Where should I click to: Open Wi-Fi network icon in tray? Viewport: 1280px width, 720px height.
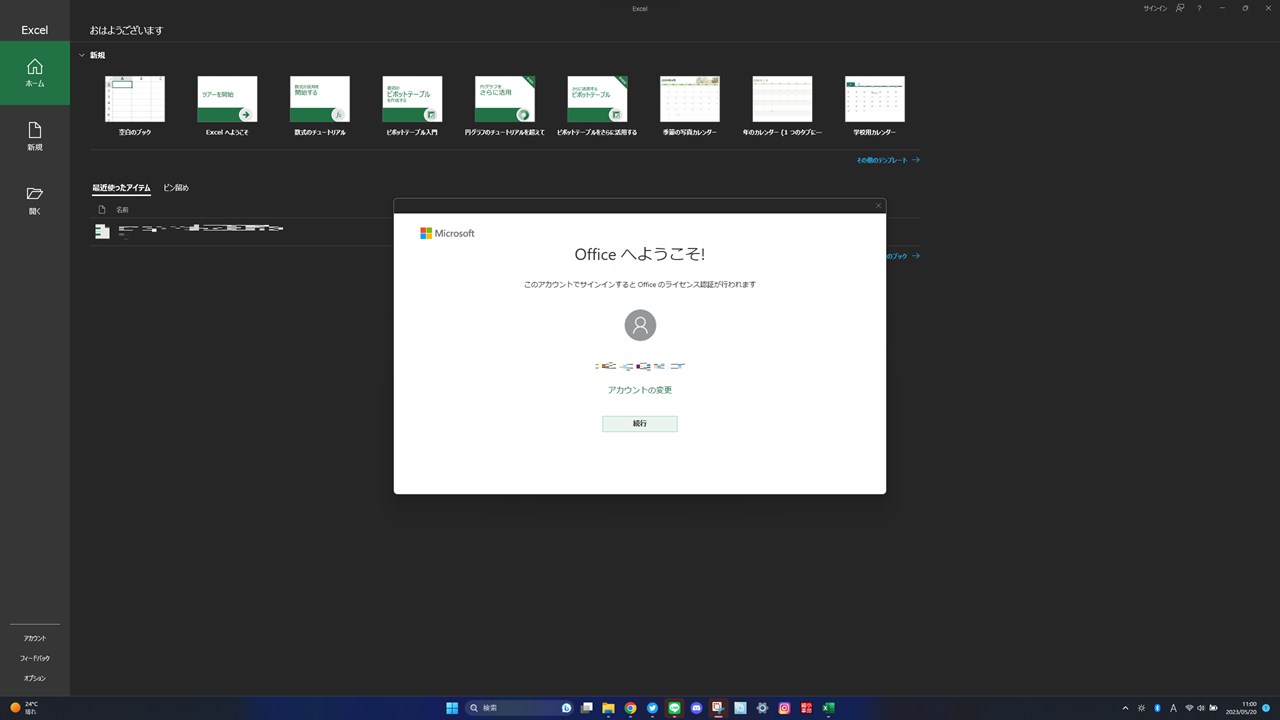click(1189, 708)
